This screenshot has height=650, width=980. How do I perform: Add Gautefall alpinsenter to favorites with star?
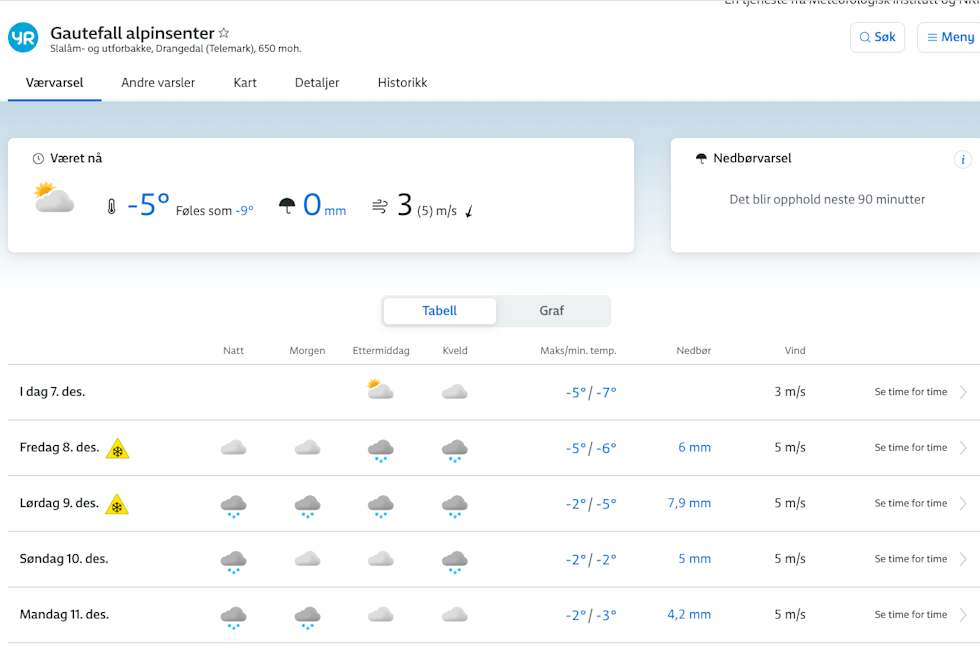[224, 33]
